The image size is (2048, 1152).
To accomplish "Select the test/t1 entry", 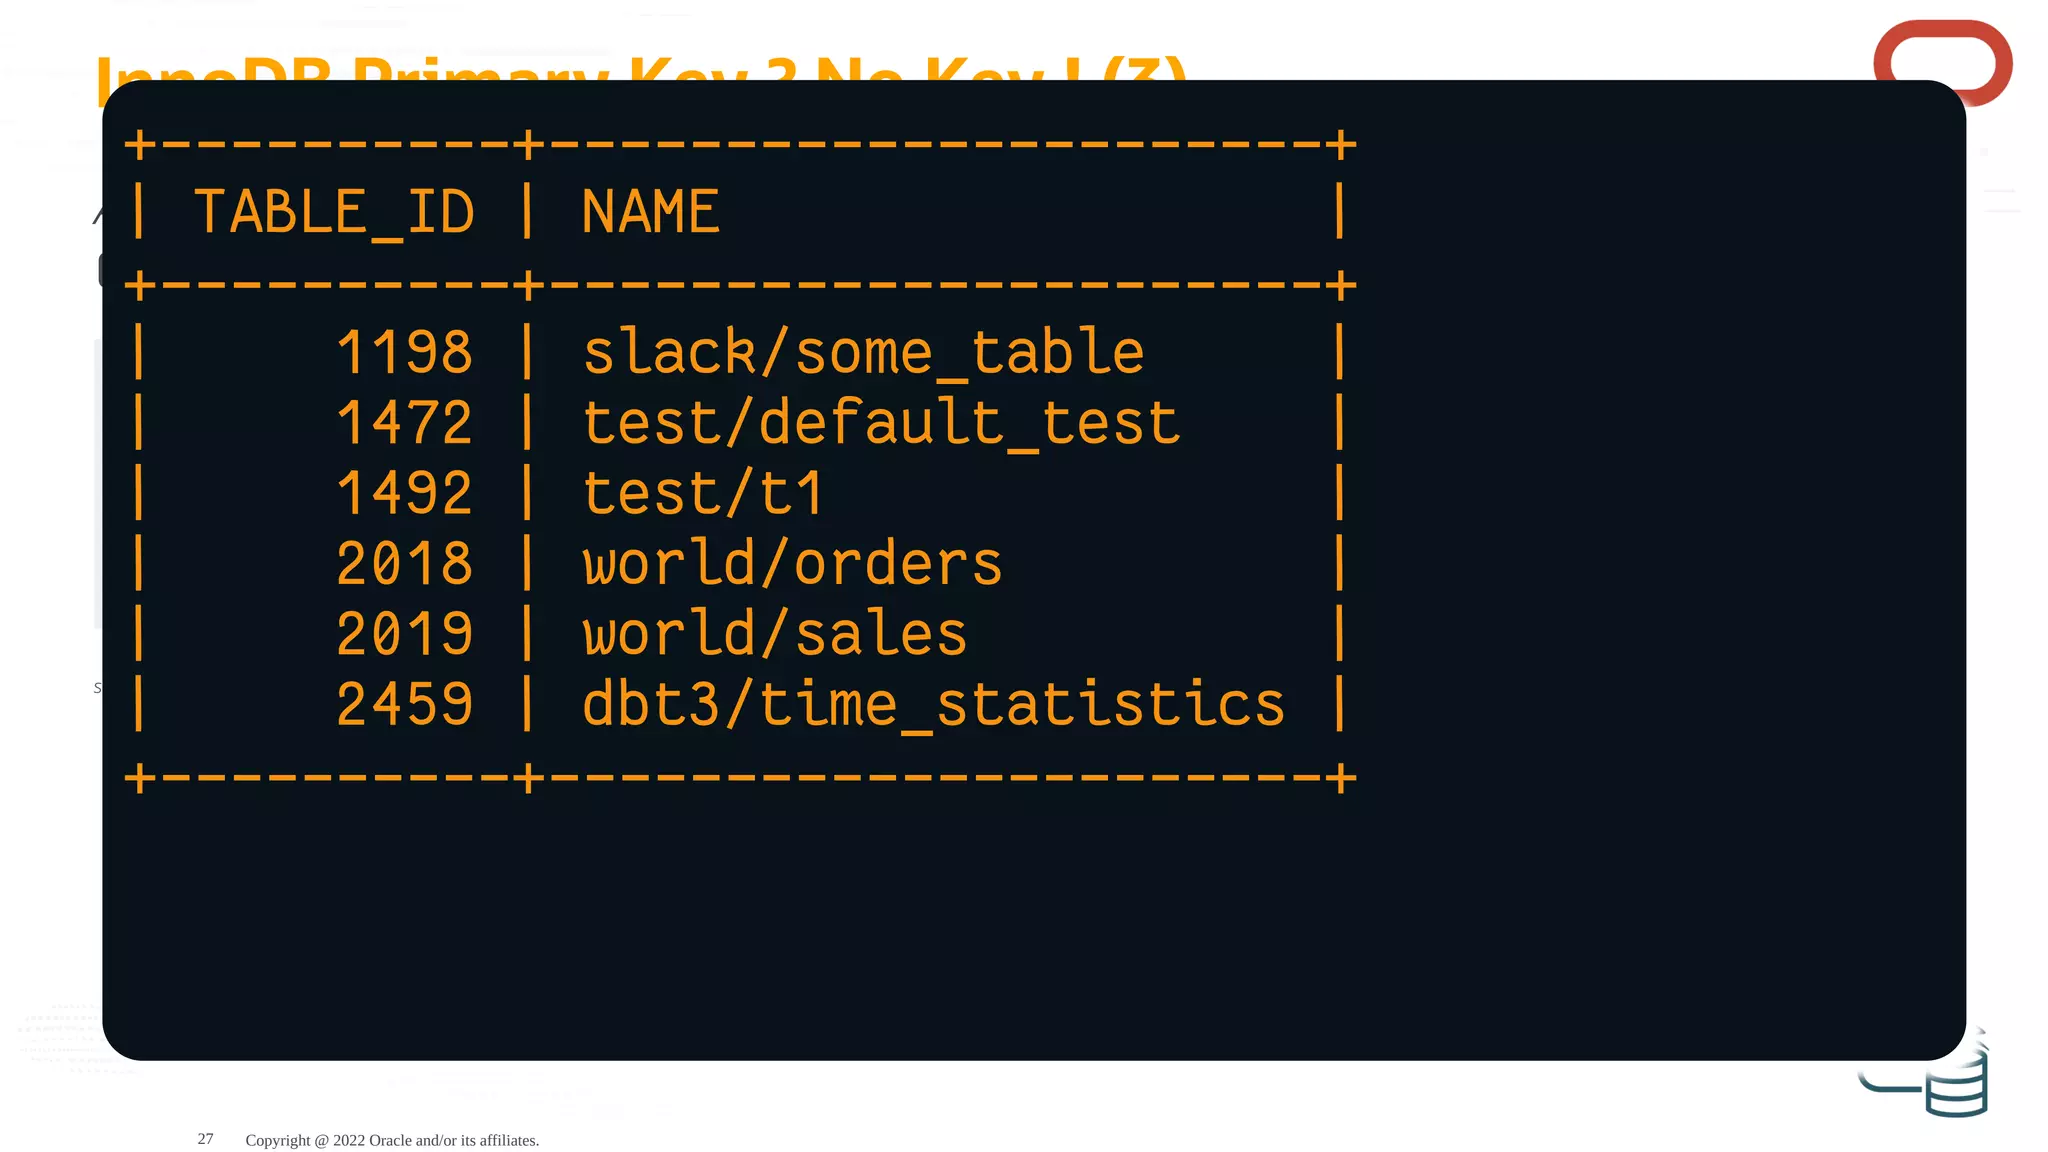I will (703, 493).
